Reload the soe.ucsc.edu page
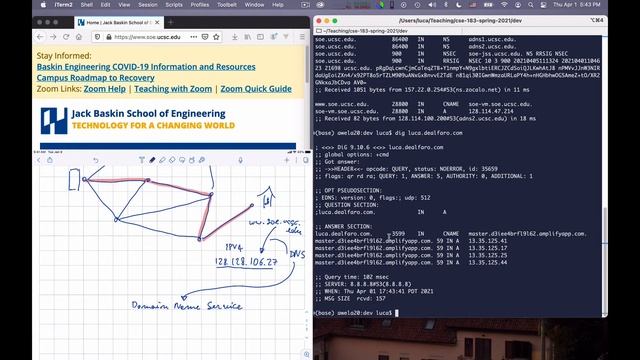Screen dimensions: 640x360 click(66, 37)
